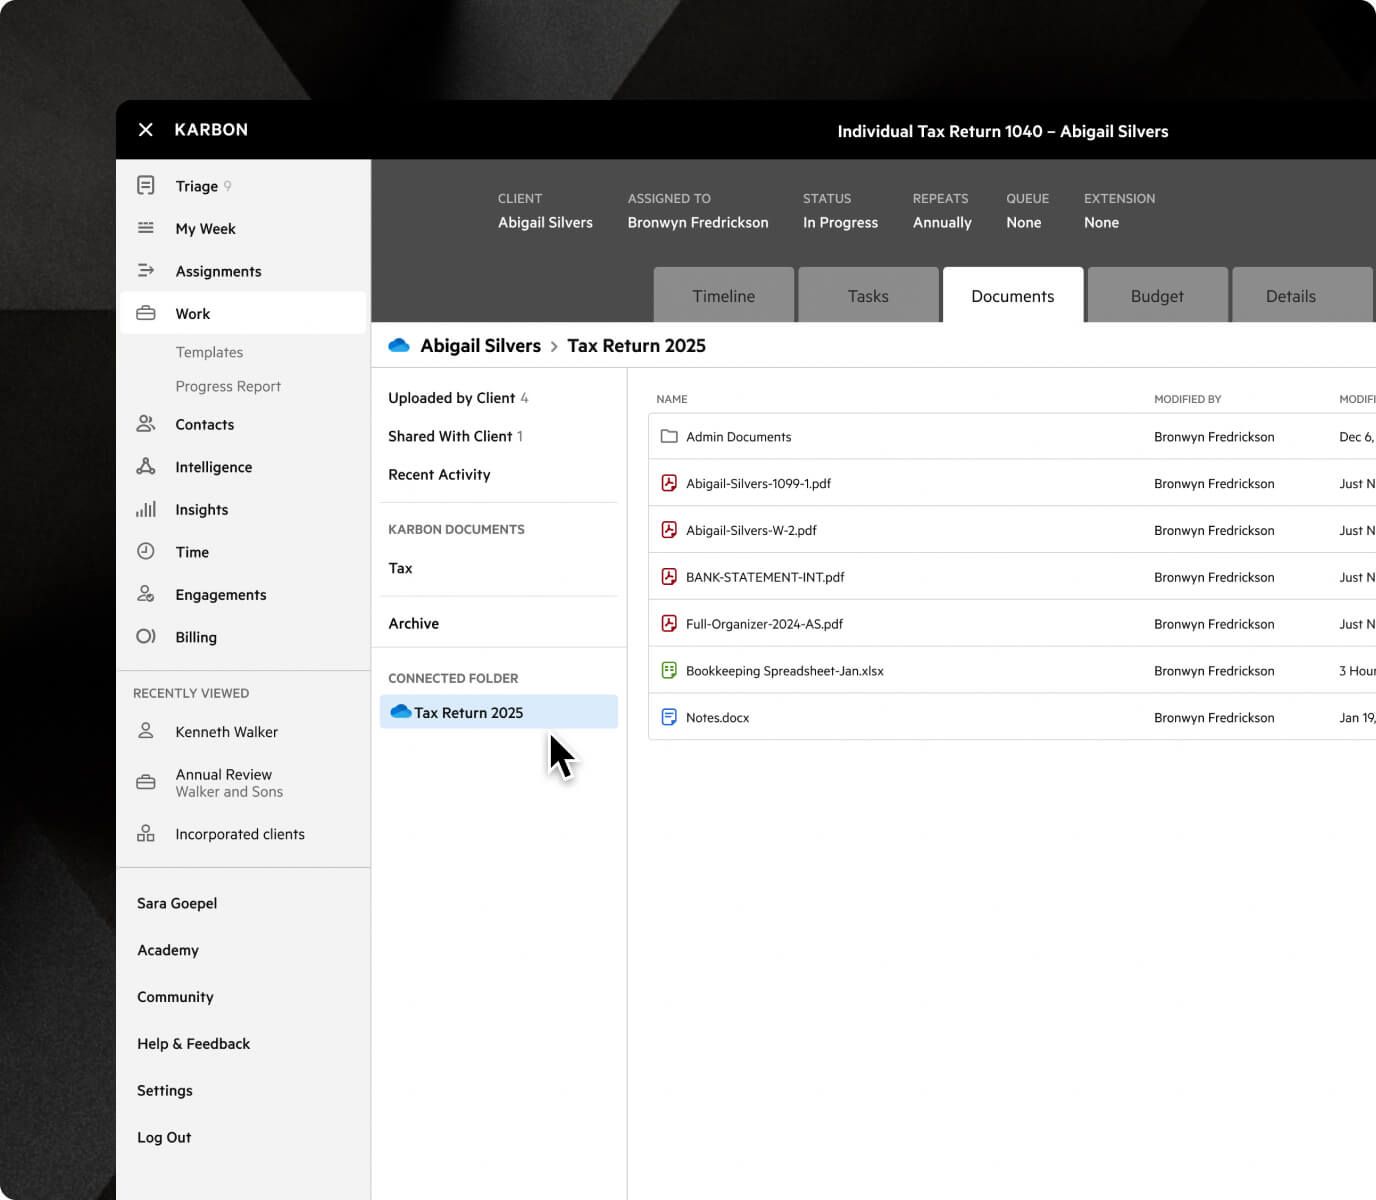This screenshot has height=1200, width=1376.
Task: Select the Triage inbox icon
Action: pos(146,185)
